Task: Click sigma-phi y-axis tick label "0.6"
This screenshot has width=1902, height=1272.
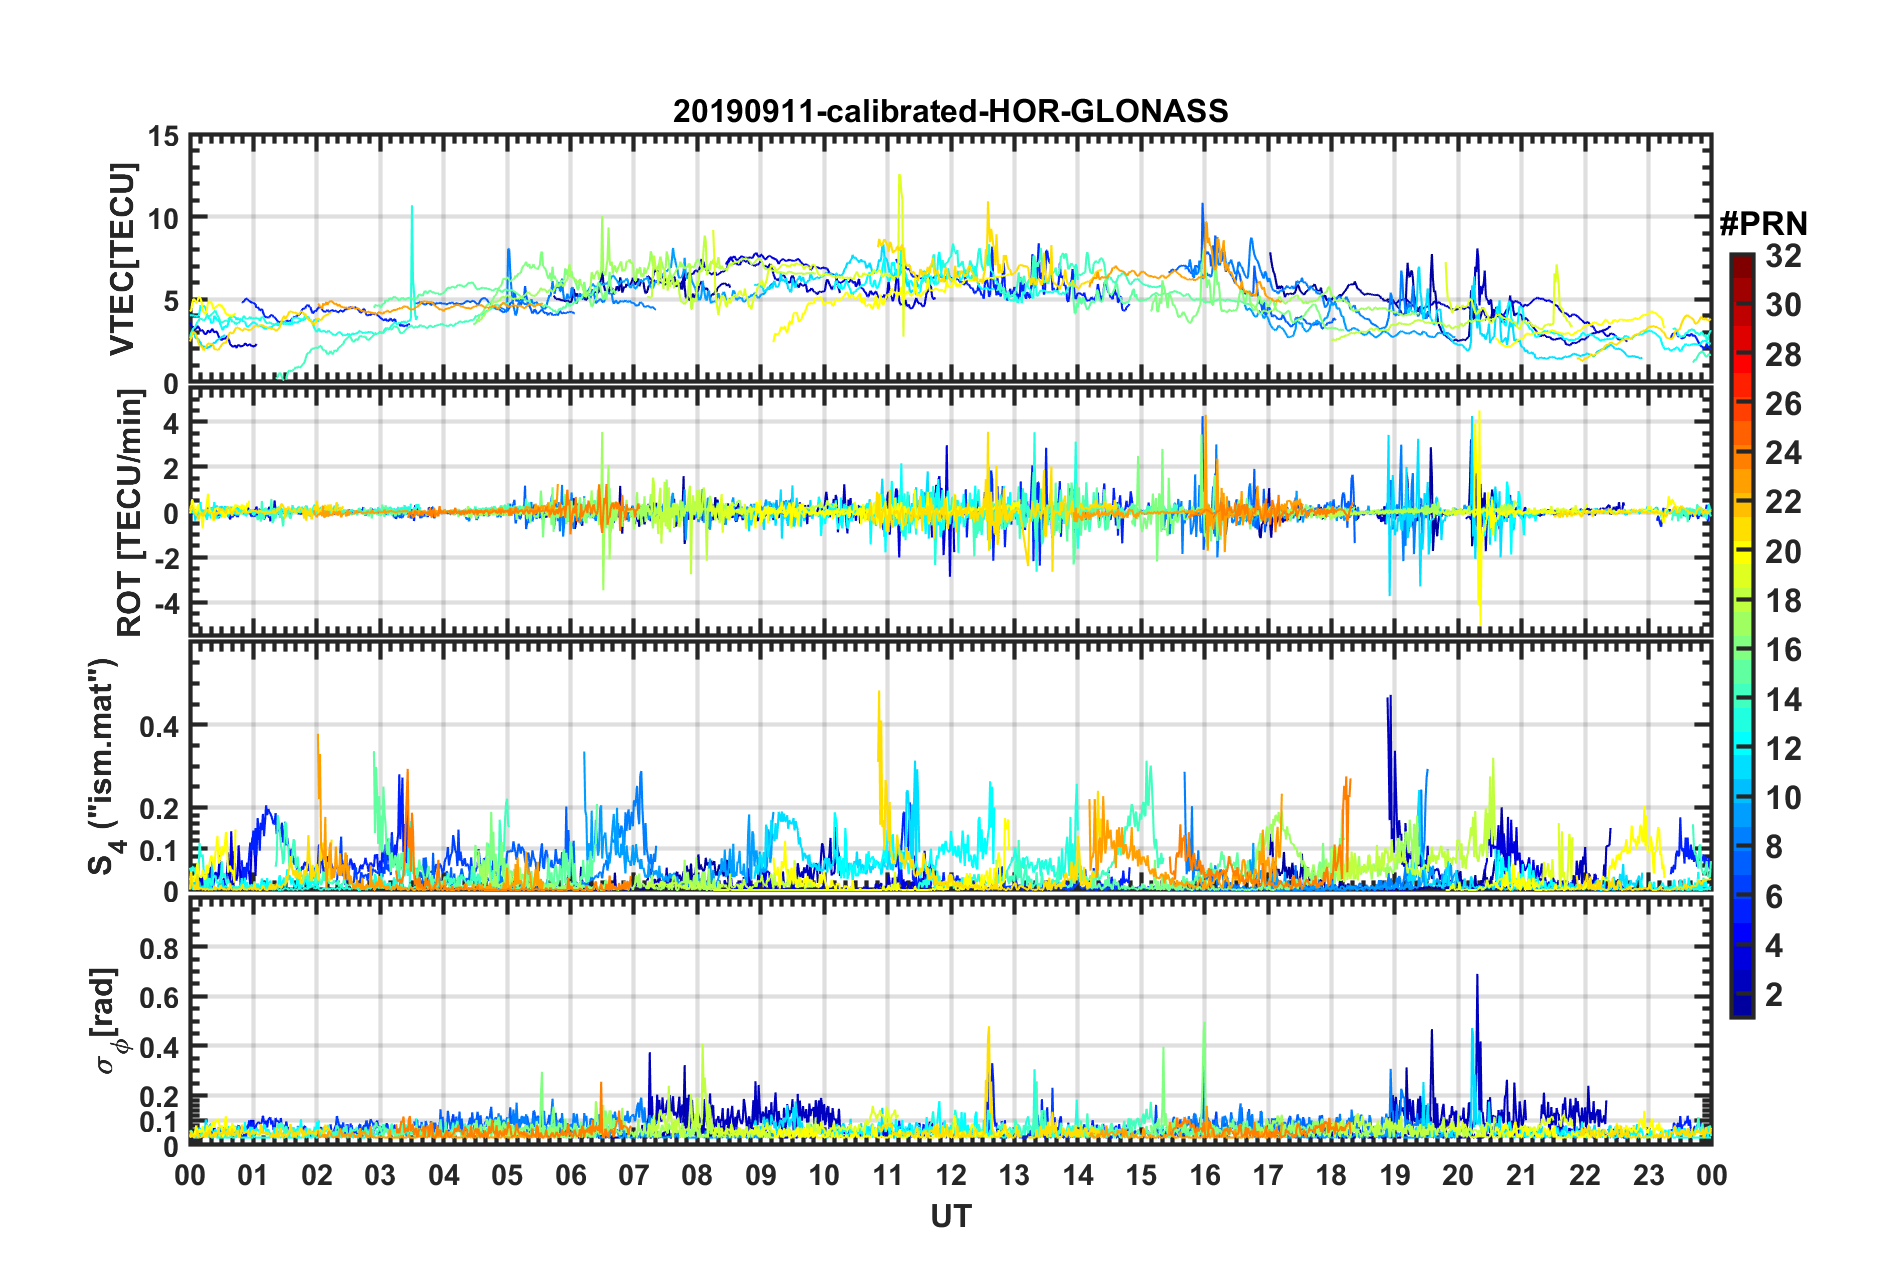Action: coord(158,998)
